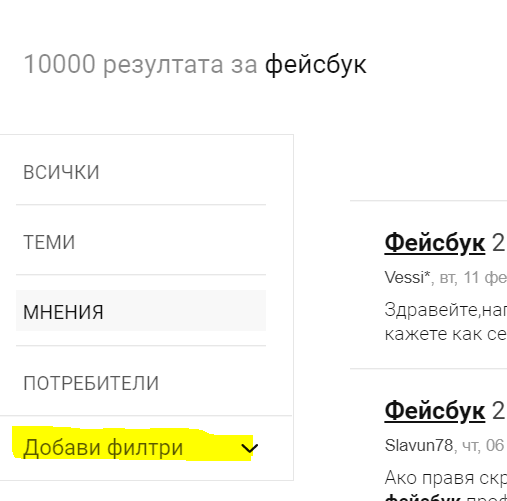
Task: Click the number 2 after Vessi*'s Фейсбук title
Action: 498,243
